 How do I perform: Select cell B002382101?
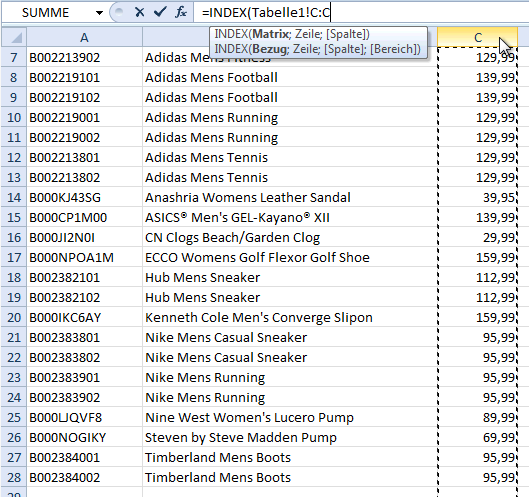click(84, 277)
